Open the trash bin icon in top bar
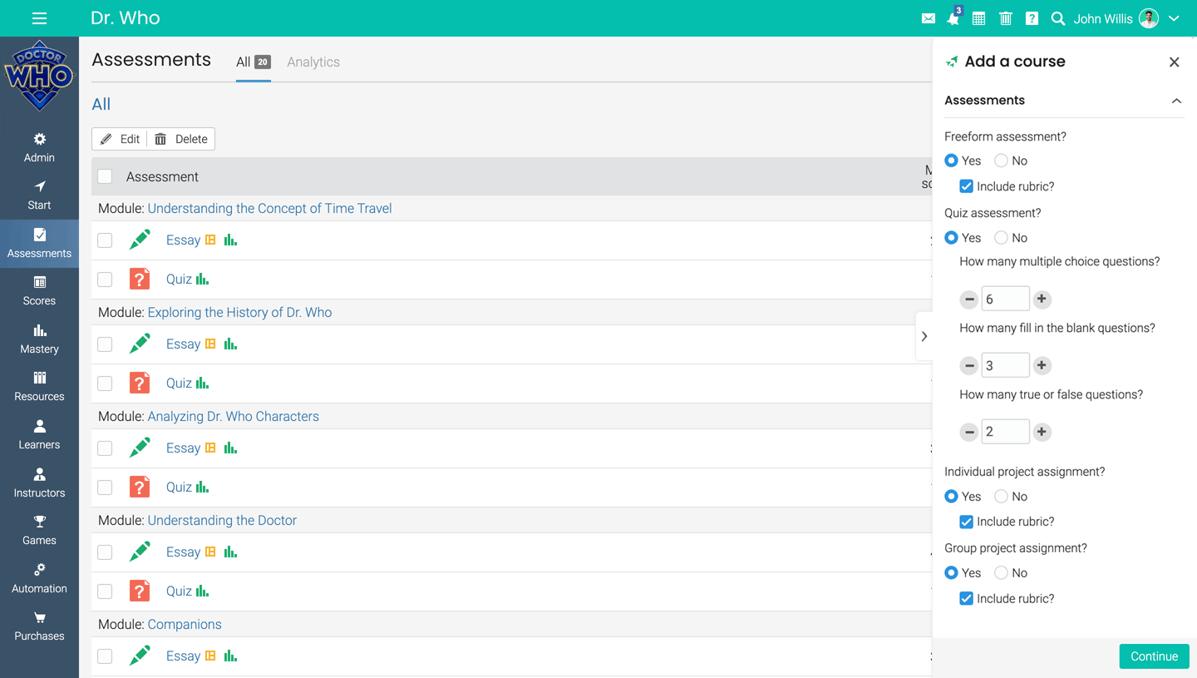1197x678 pixels. (x=1006, y=19)
